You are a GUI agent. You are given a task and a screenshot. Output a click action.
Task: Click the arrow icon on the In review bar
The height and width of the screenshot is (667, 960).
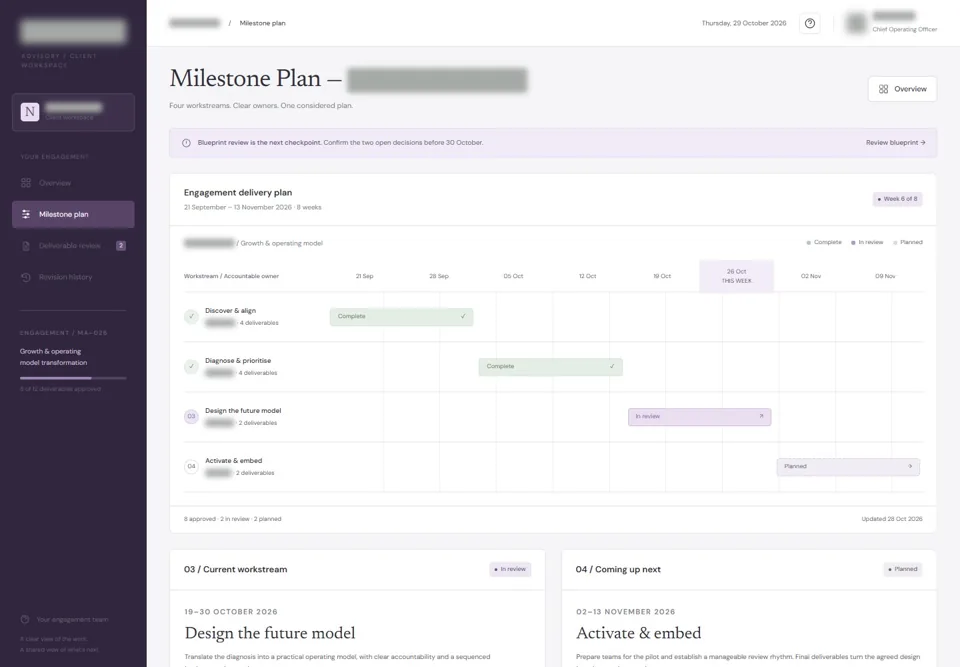pos(761,416)
